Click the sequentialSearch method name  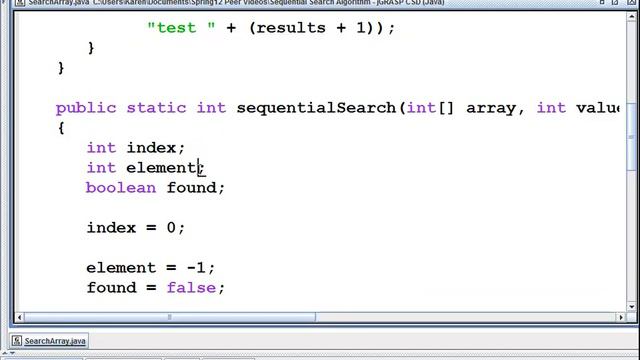click(x=316, y=108)
